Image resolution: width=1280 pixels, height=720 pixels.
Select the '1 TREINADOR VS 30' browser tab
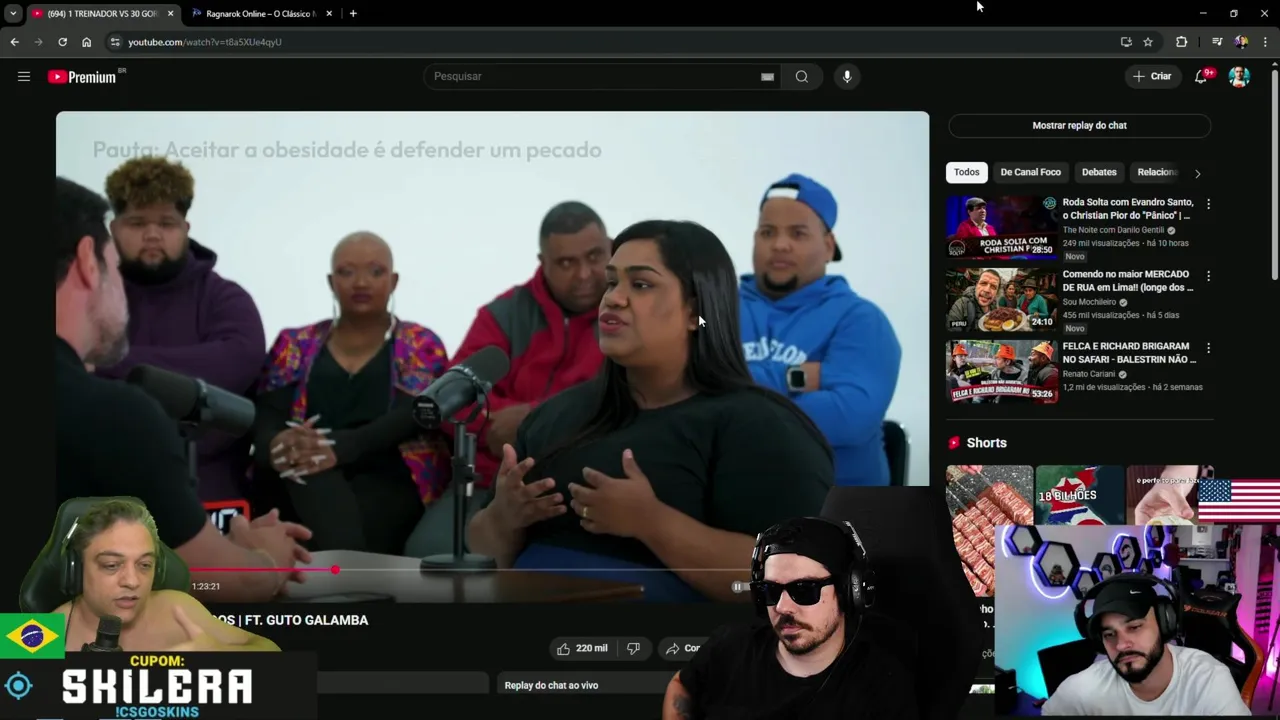103,14
